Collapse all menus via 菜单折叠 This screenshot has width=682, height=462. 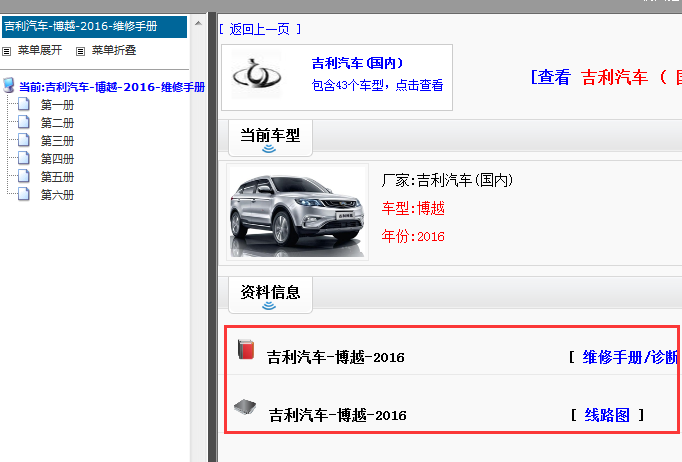[114, 50]
